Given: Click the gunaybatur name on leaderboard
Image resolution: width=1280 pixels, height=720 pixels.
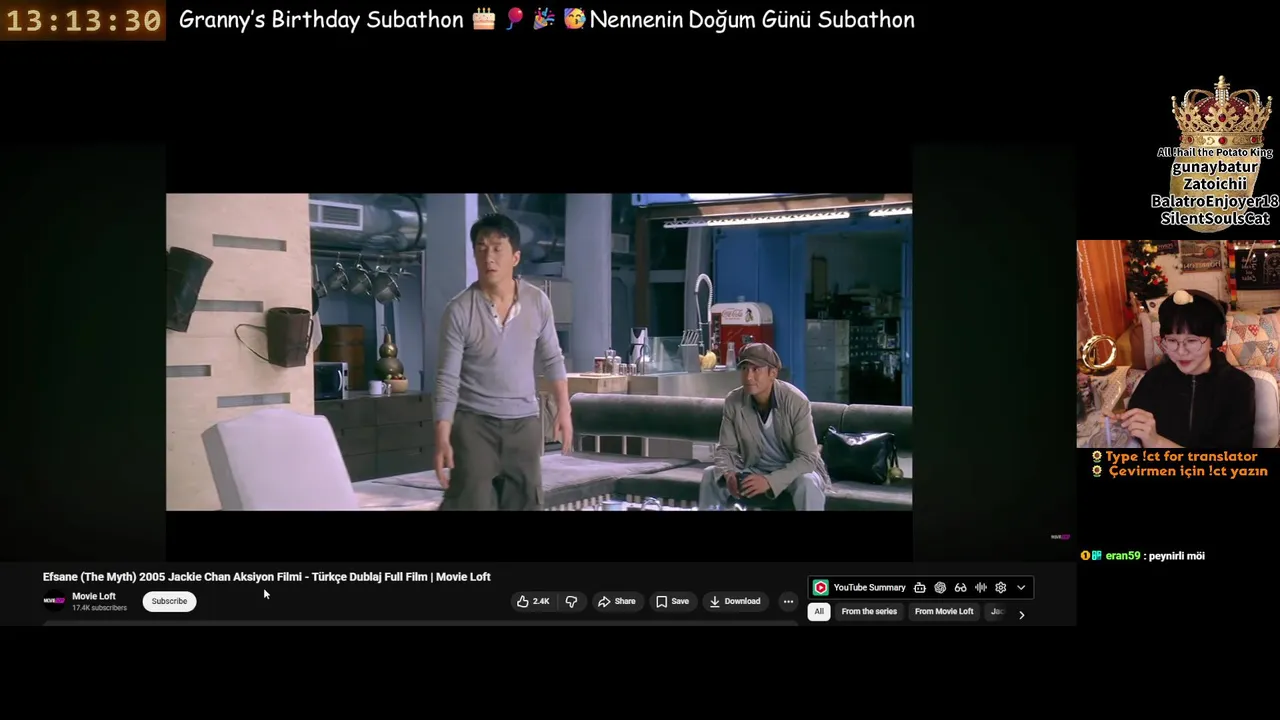Looking at the screenshot, I should (x=1215, y=168).
